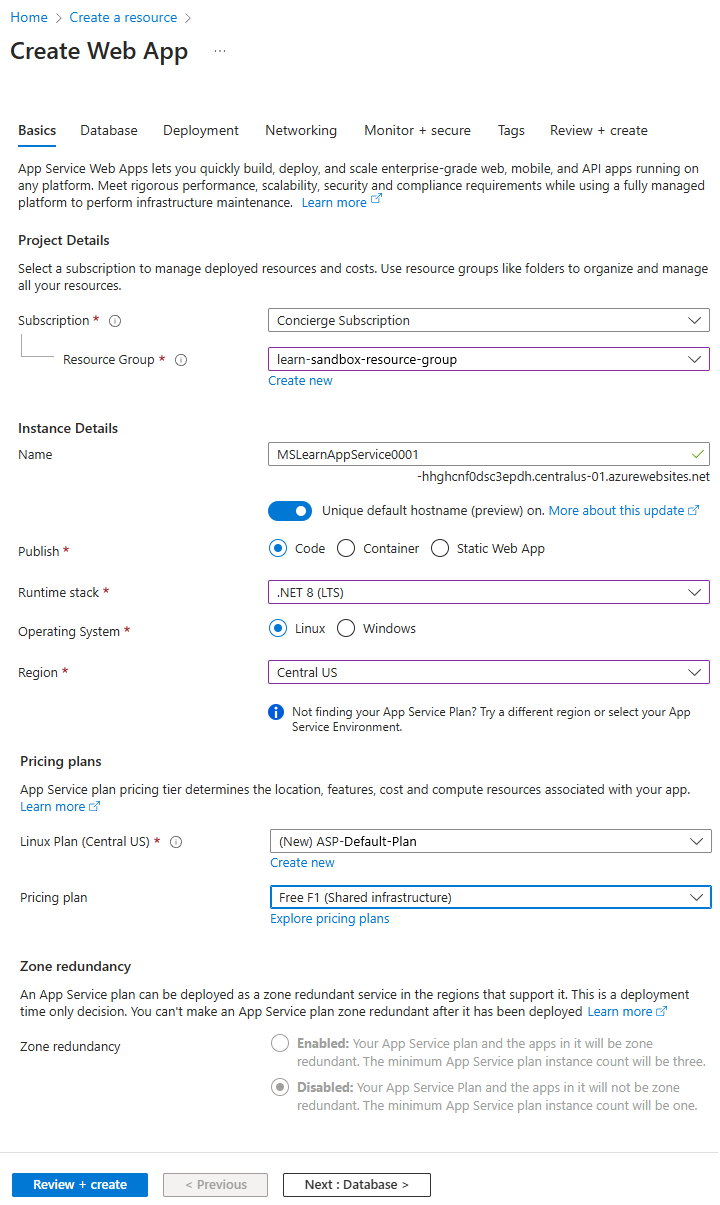
Task: Click the green validation checkmark in the Name field
Action: click(697, 454)
